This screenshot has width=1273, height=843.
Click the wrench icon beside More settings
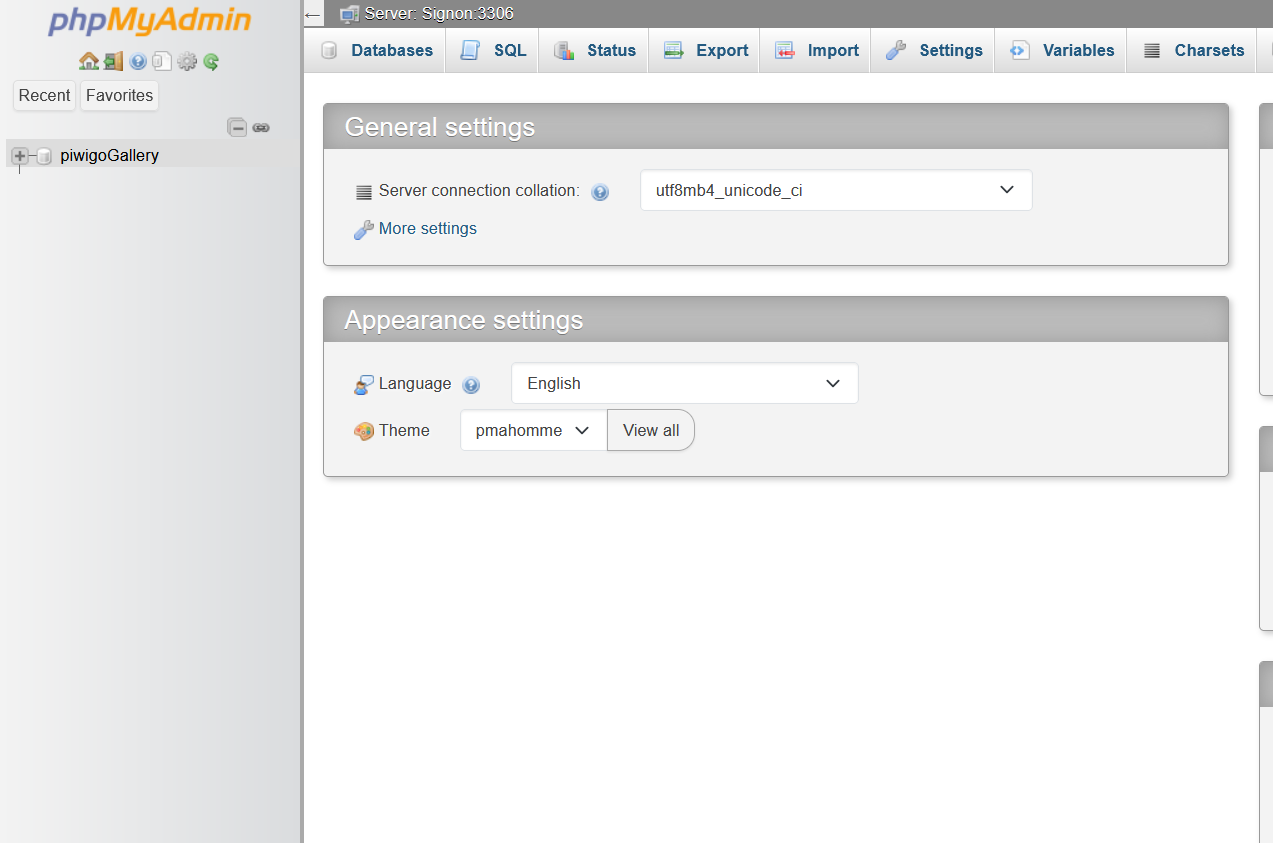(x=364, y=230)
